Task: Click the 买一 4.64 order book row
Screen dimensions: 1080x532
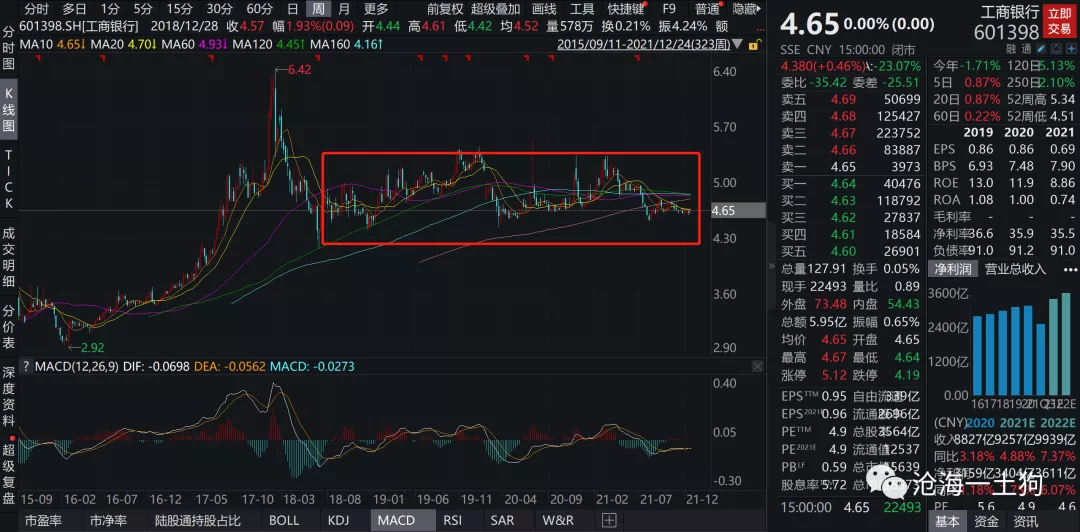Action: pos(850,183)
